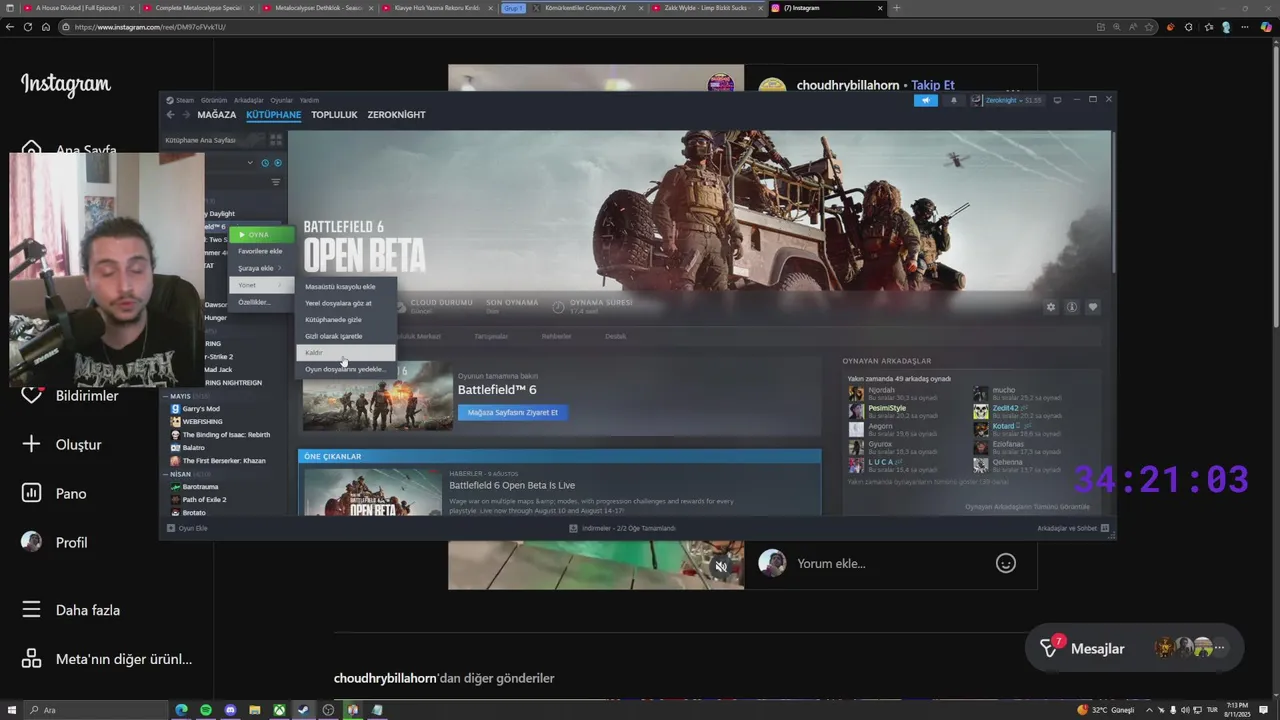Open Arkadaşlar ve Sohbet panel
Viewport: 1280px width, 720px height.
pos(1074,528)
